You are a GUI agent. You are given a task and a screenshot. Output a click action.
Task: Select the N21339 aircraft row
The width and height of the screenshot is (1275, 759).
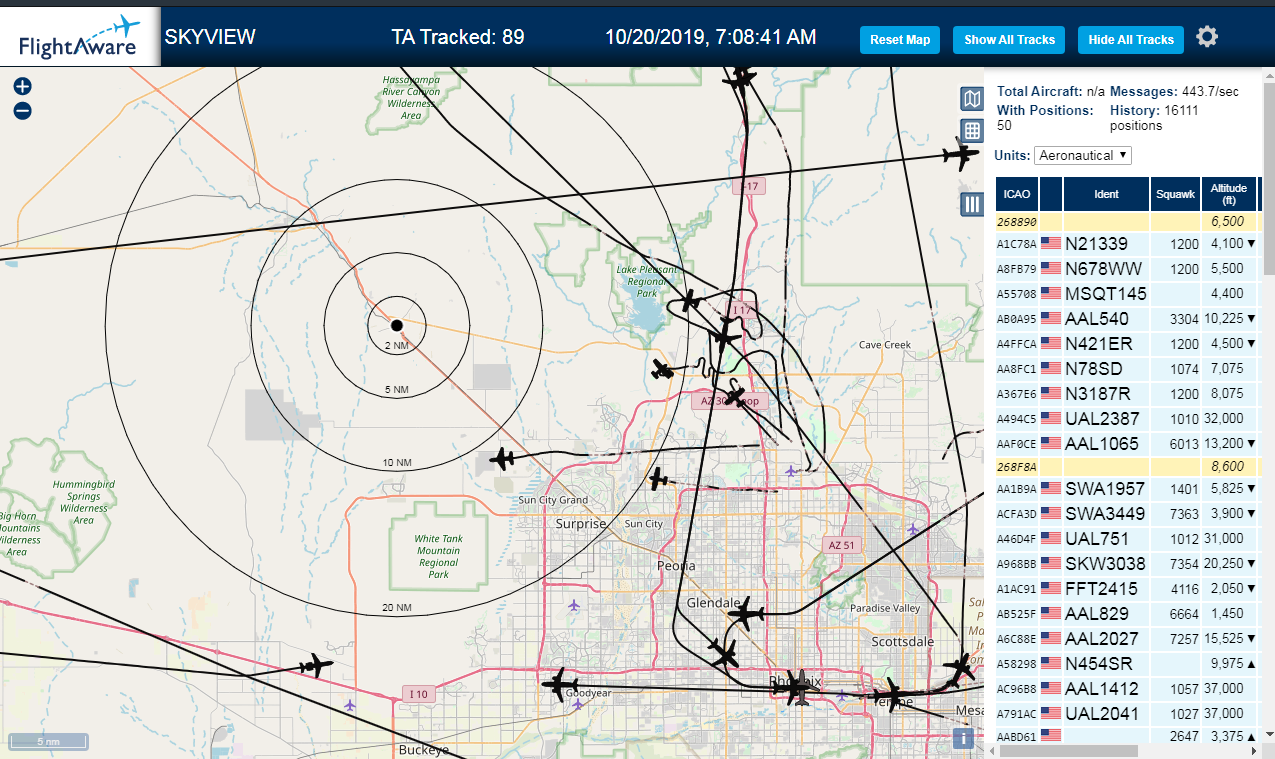(x=1128, y=244)
